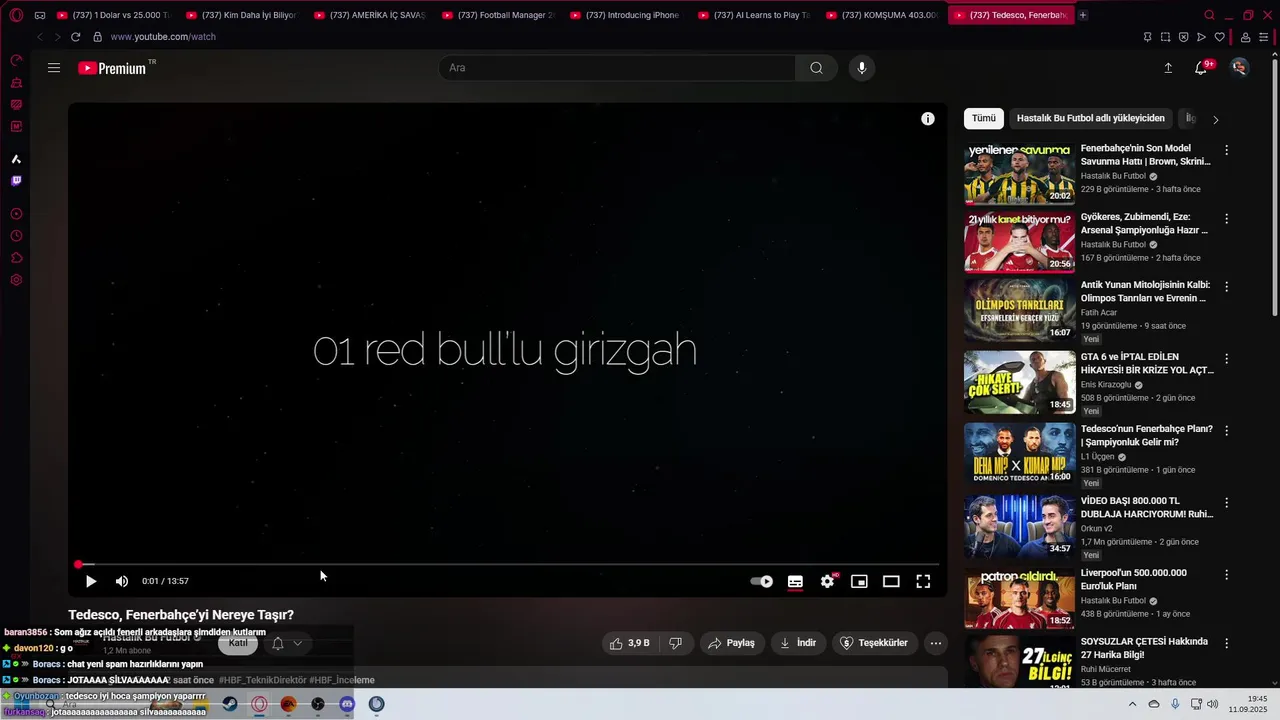Switch to AMERİKA İÇ SAVAŞ tab
The width and height of the screenshot is (1280, 720).
click(371, 15)
